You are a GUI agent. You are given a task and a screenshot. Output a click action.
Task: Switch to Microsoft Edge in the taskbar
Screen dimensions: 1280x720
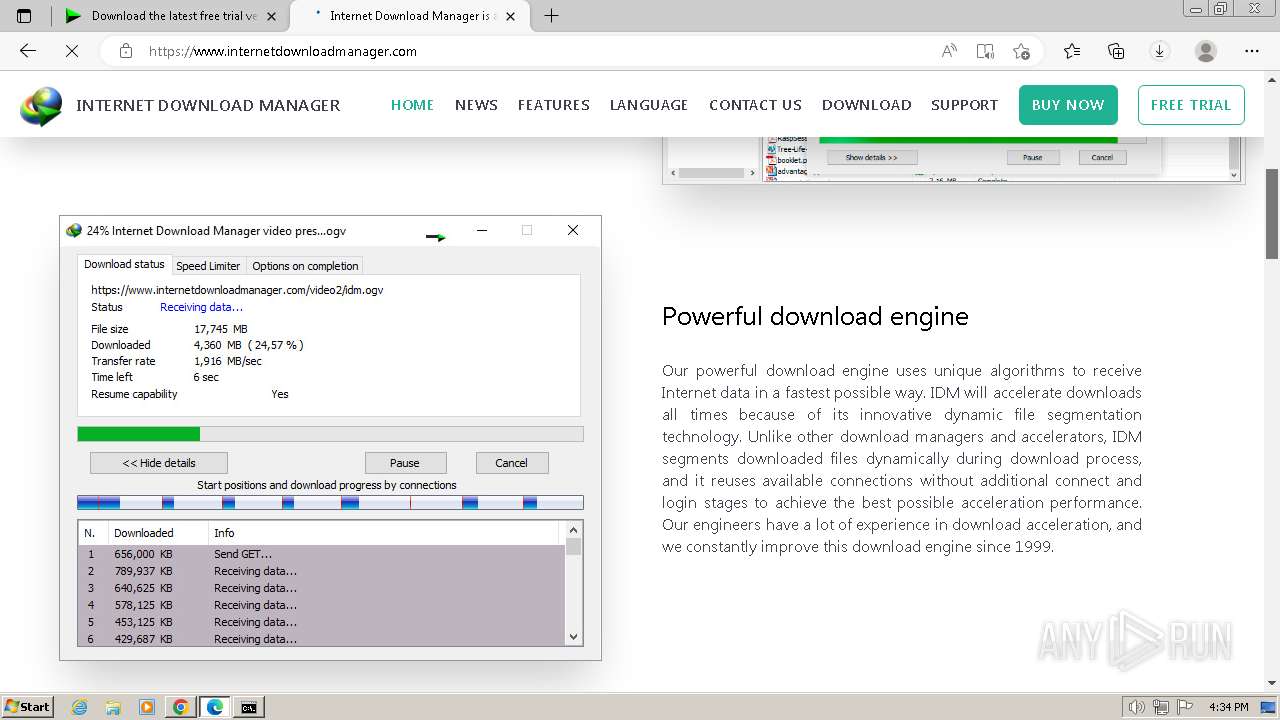click(215, 707)
